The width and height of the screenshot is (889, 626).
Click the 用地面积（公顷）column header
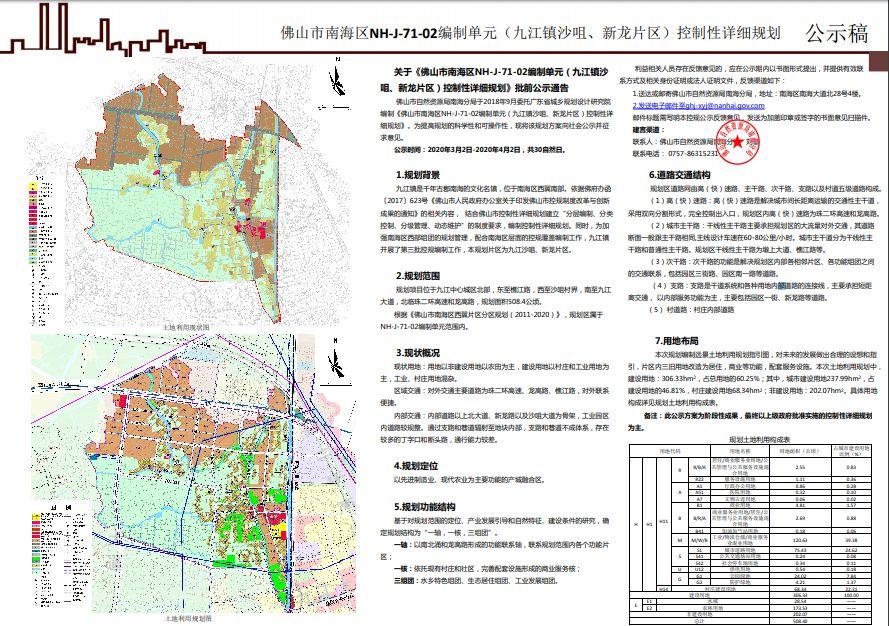point(799,451)
